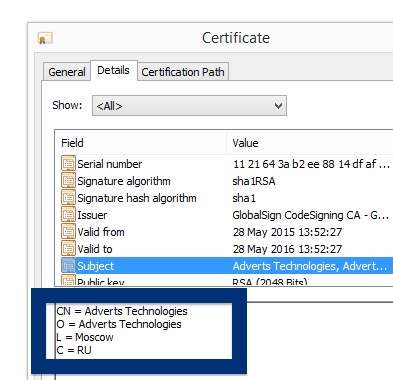This screenshot has height=380, width=393.
Task: Click the GlobalSign CodeSigning CA value
Action: [311, 215]
